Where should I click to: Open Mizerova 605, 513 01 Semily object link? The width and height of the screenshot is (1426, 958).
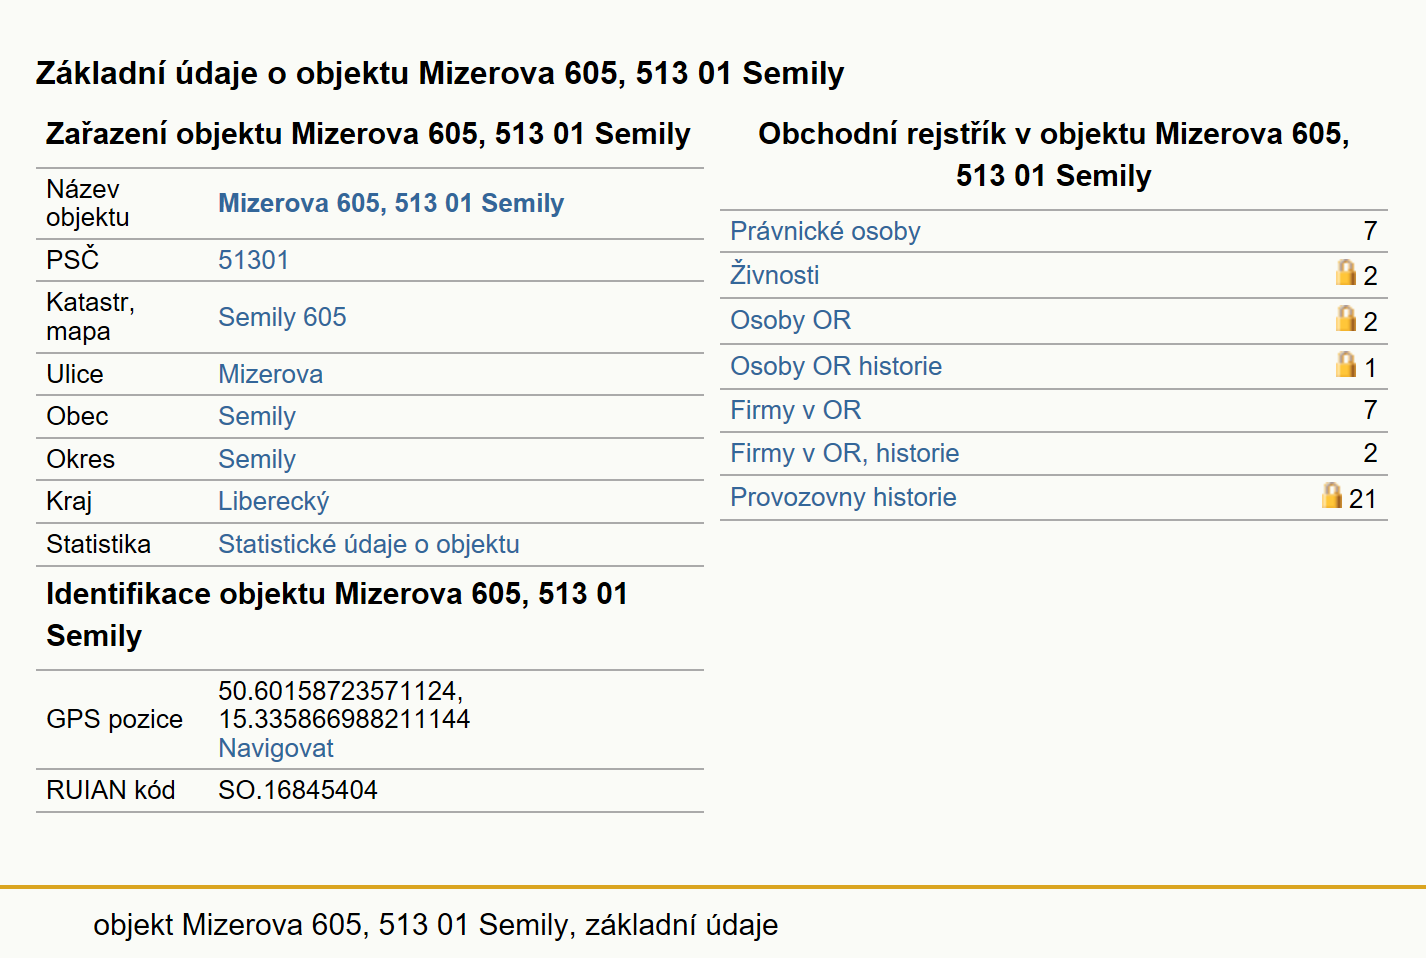click(x=391, y=203)
